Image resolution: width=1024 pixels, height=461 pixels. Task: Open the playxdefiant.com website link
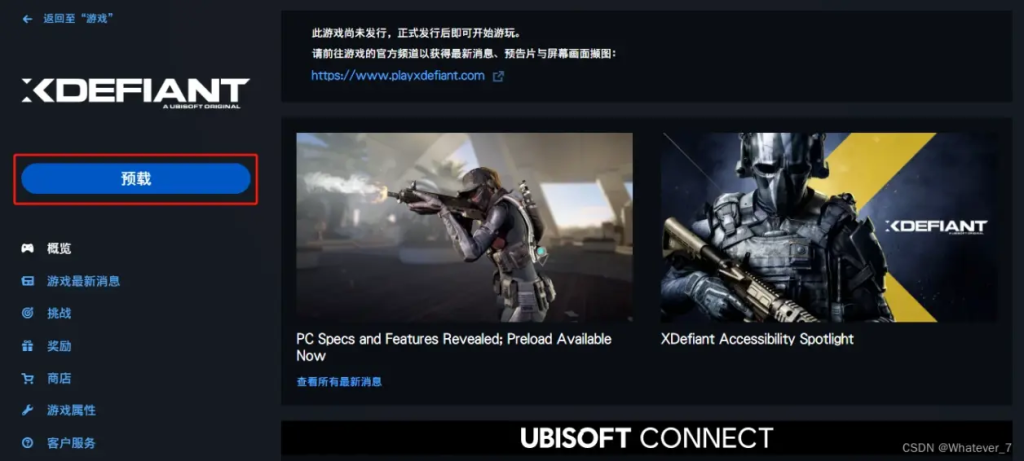(398, 76)
